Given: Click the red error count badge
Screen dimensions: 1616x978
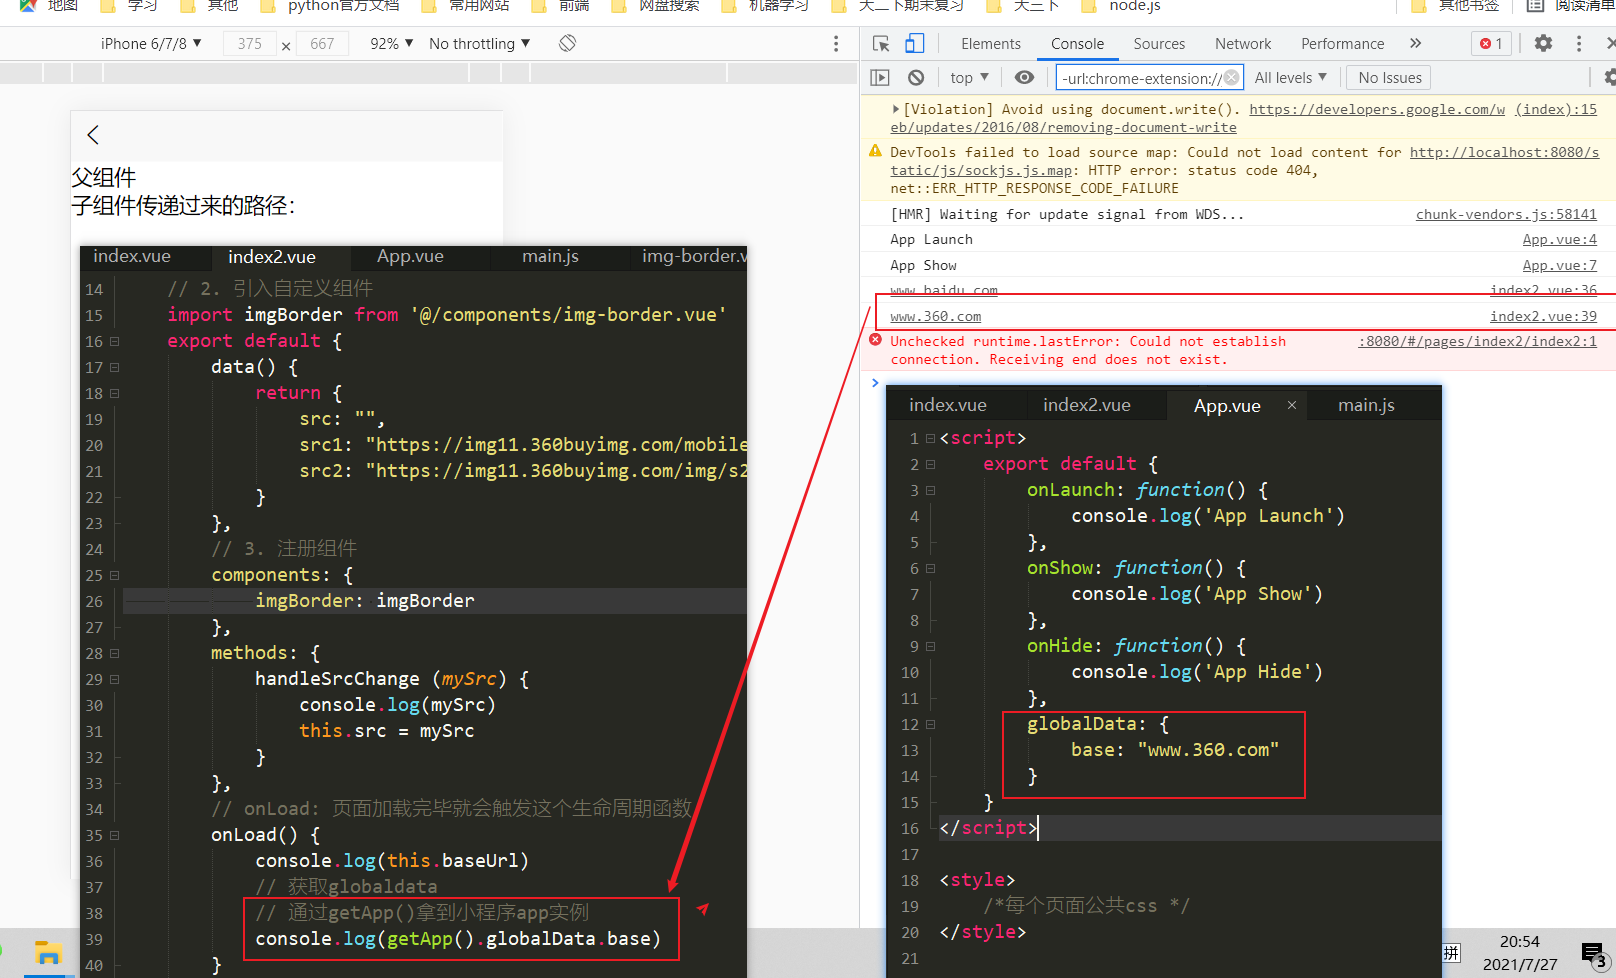Looking at the screenshot, I should click(x=1491, y=43).
